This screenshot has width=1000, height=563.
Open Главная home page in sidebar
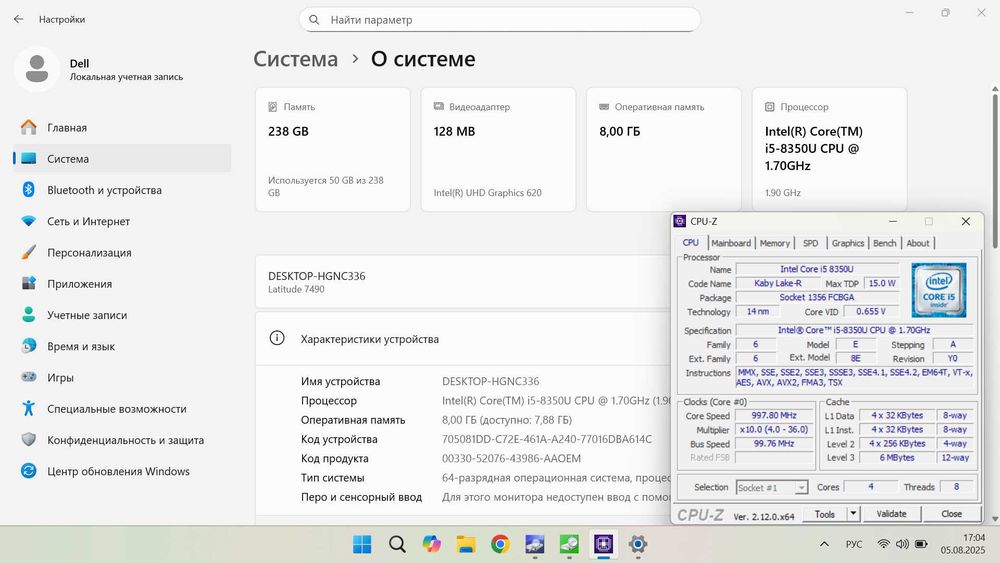(x=121, y=128)
